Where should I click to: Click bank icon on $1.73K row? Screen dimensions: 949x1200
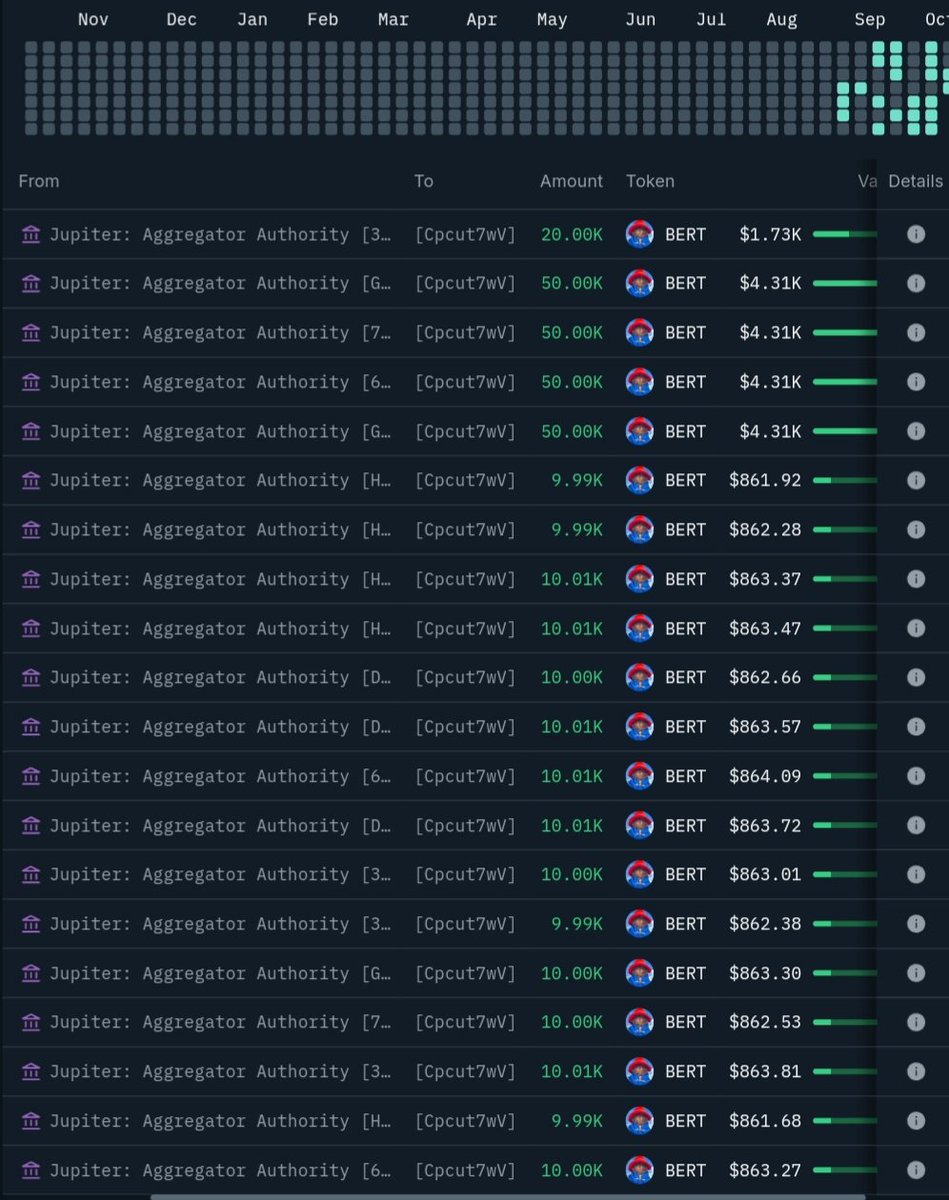click(x=31, y=234)
